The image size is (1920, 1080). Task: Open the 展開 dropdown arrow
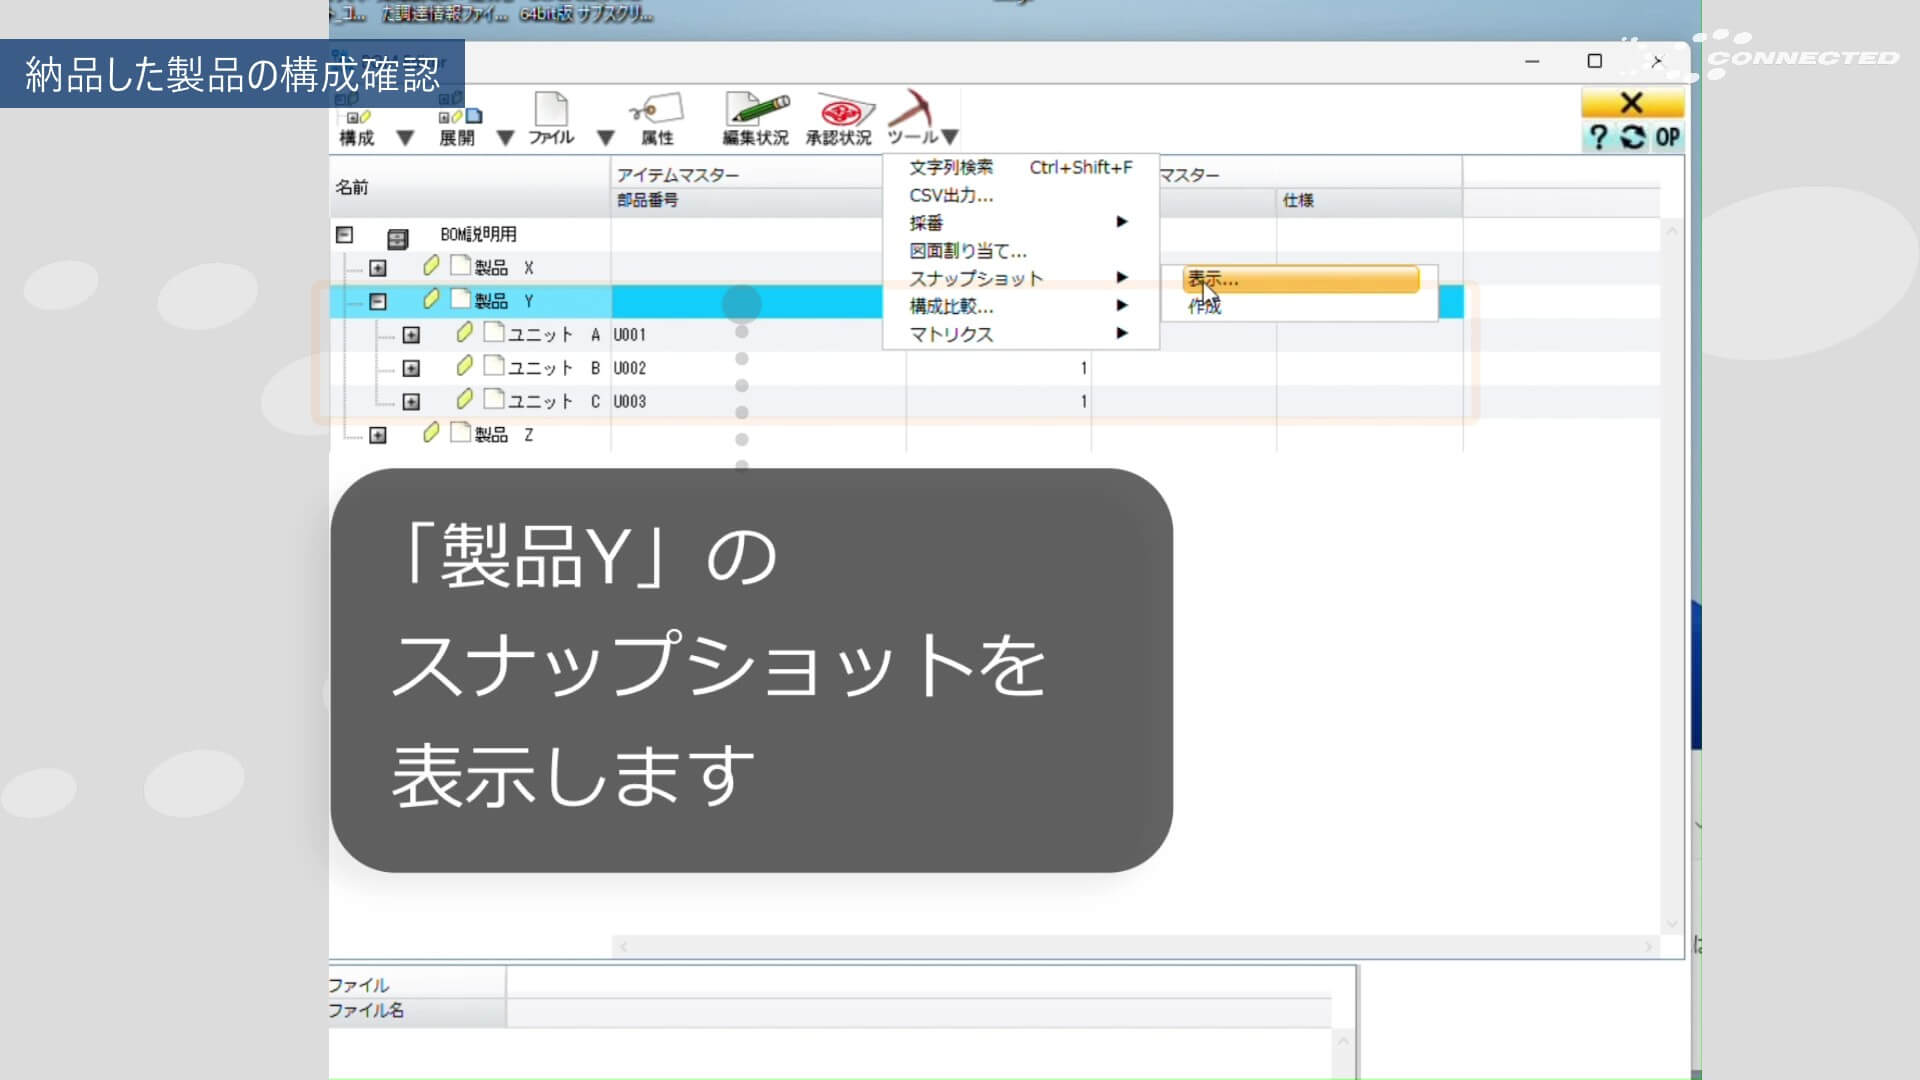pos(506,138)
